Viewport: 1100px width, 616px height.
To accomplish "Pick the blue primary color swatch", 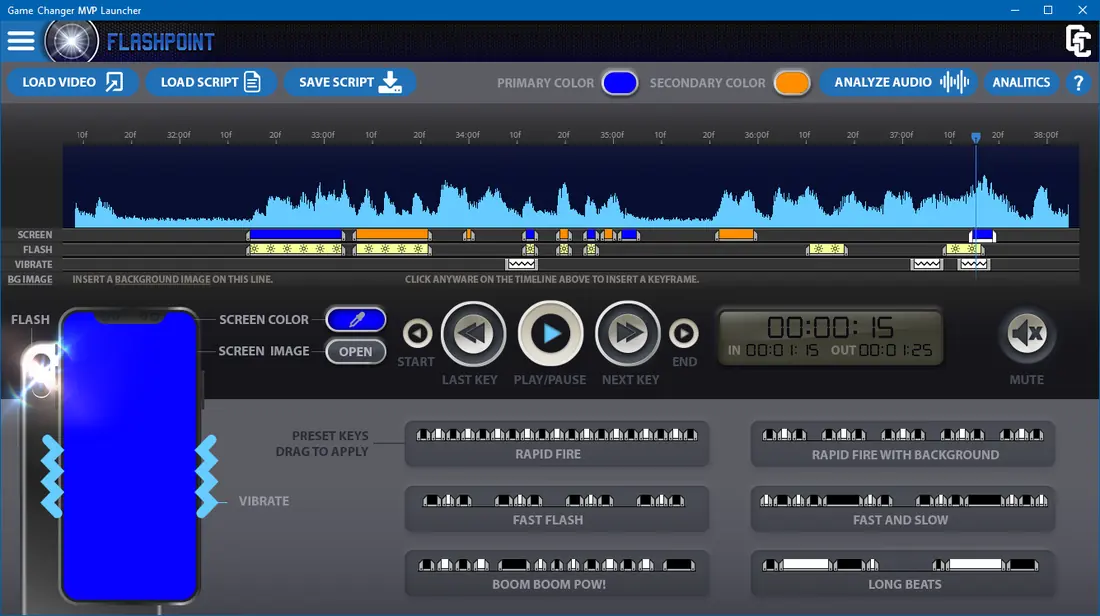I will [619, 83].
